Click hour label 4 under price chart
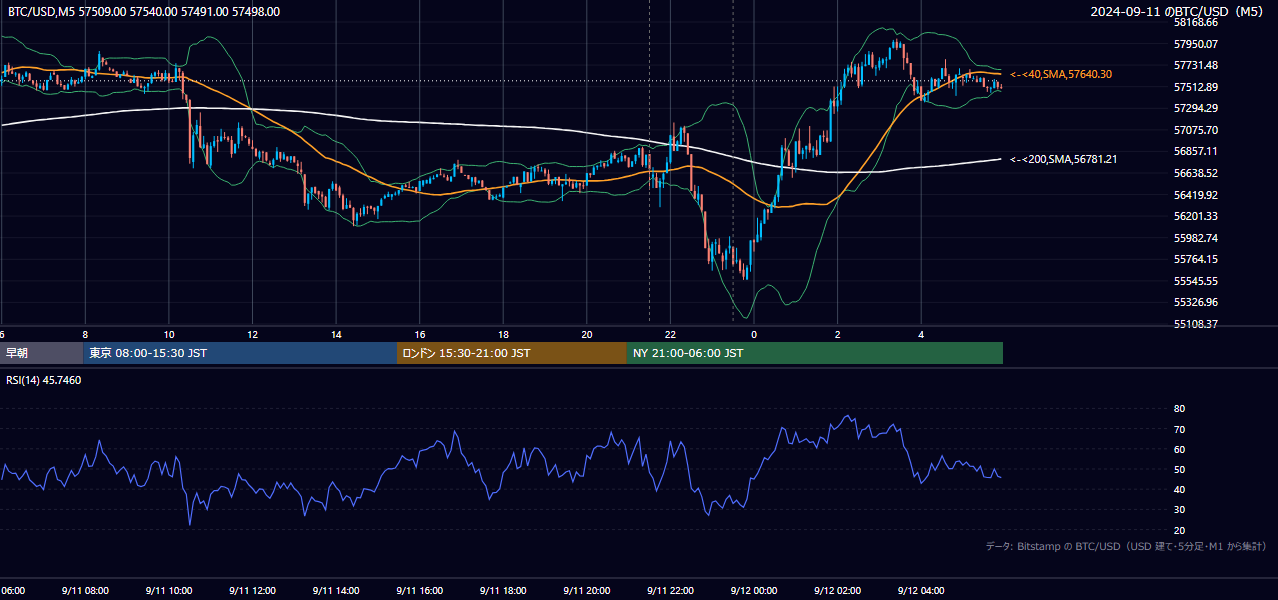Image resolution: width=1278 pixels, height=600 pixels. (921, 335)
